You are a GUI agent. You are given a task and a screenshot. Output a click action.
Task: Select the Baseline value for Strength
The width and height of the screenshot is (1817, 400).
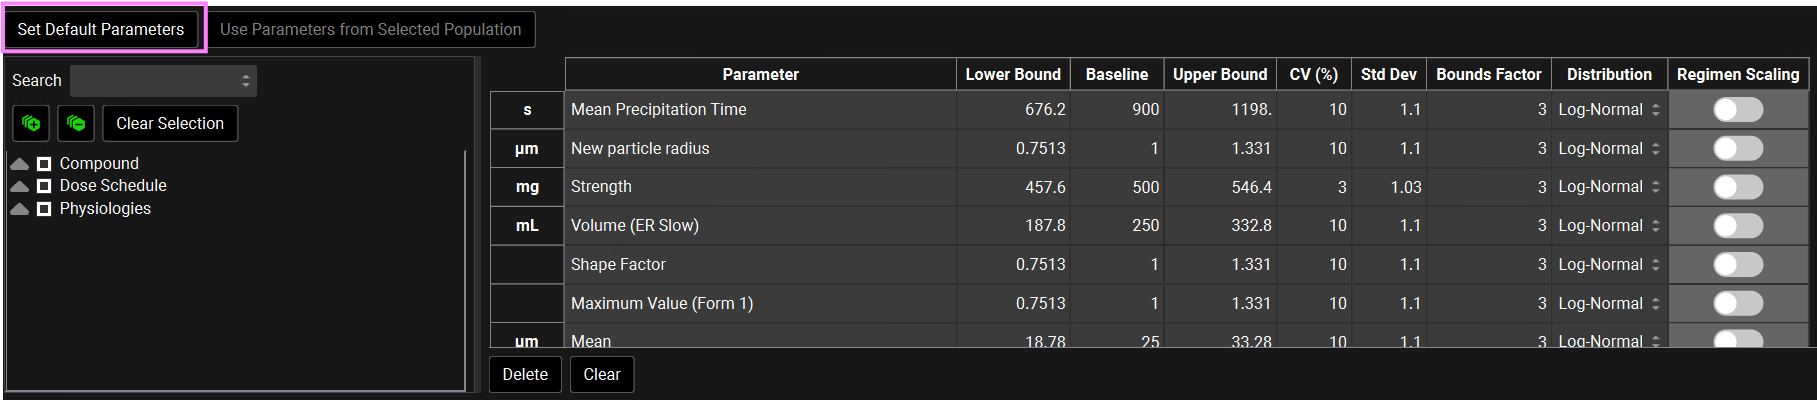pos(1118,187)
